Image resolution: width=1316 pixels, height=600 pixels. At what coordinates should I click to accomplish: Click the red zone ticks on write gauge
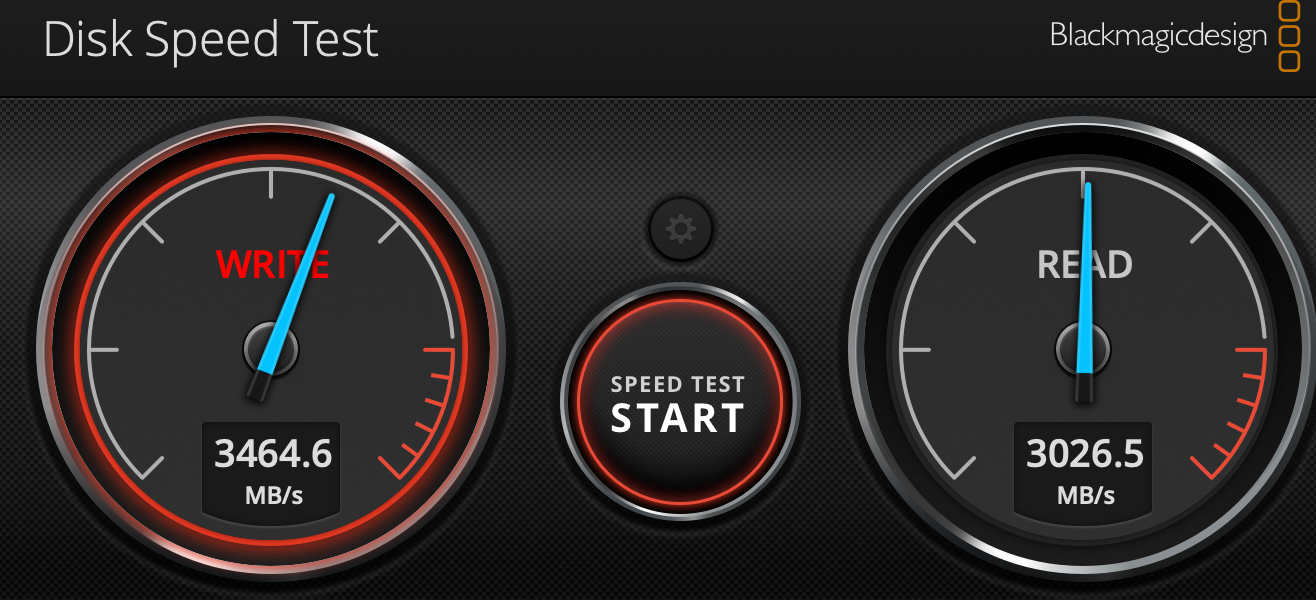[x=425, y=410]
